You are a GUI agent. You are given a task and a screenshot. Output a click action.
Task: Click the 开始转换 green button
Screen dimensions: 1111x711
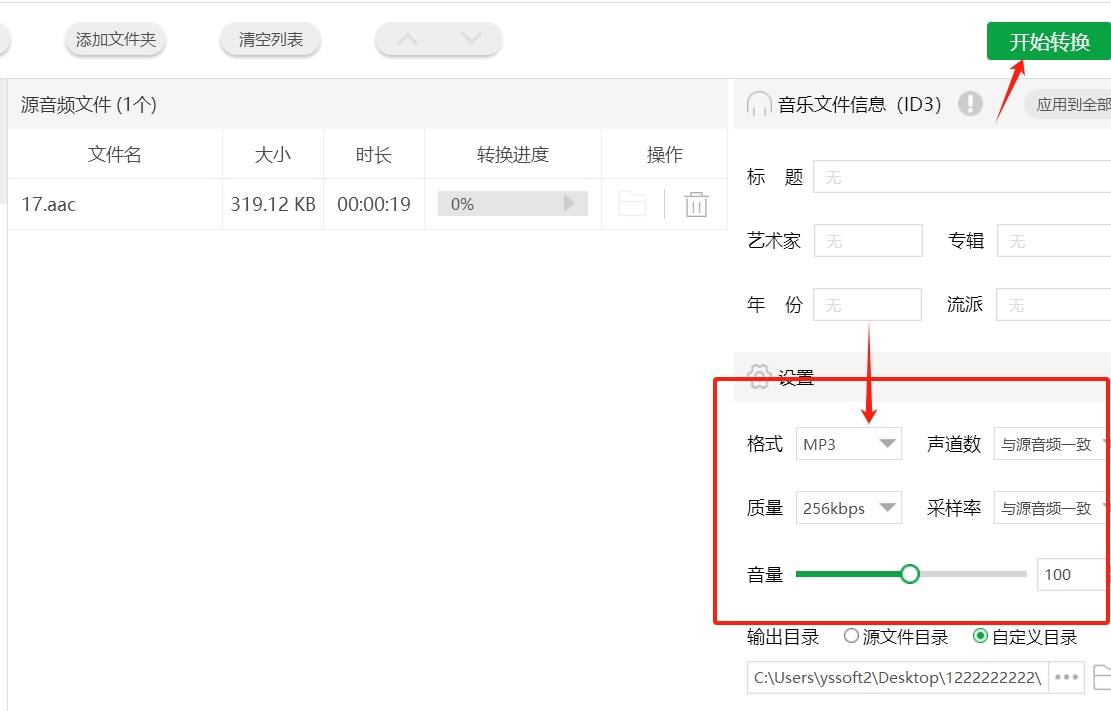(1049, 41)
